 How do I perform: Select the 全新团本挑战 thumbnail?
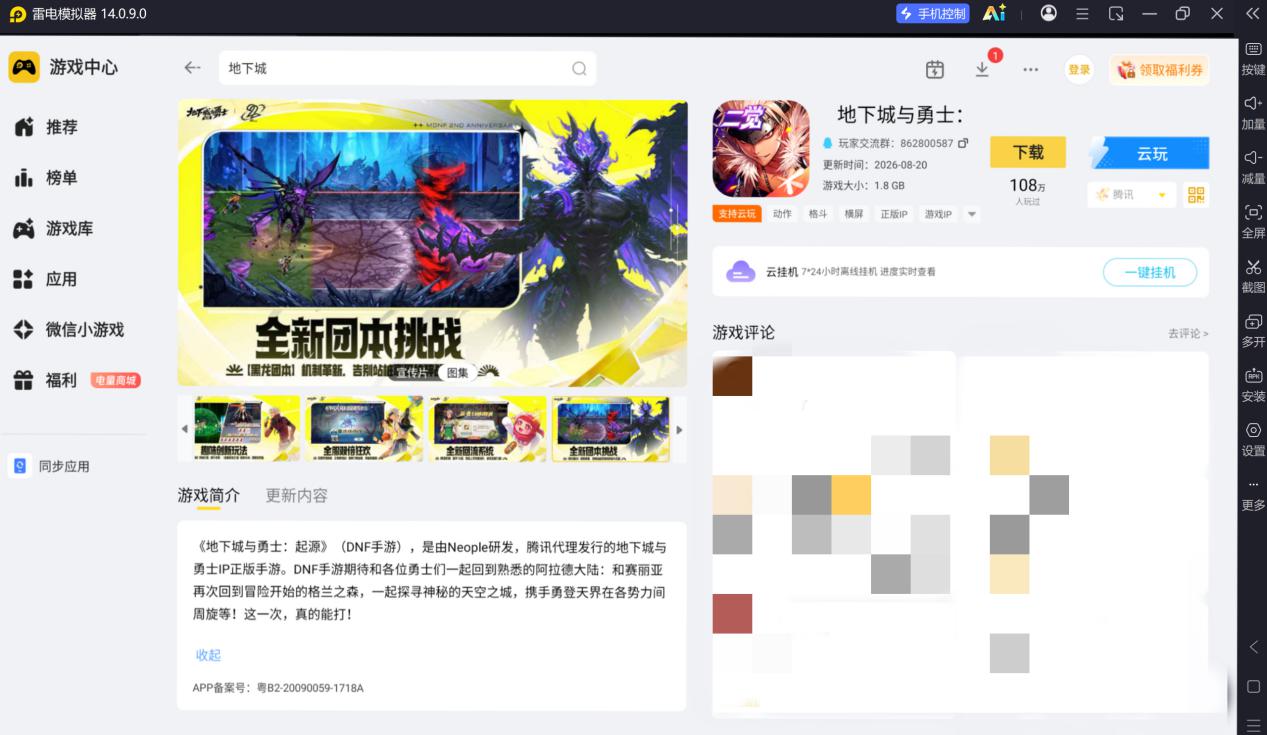click(611, 429)
